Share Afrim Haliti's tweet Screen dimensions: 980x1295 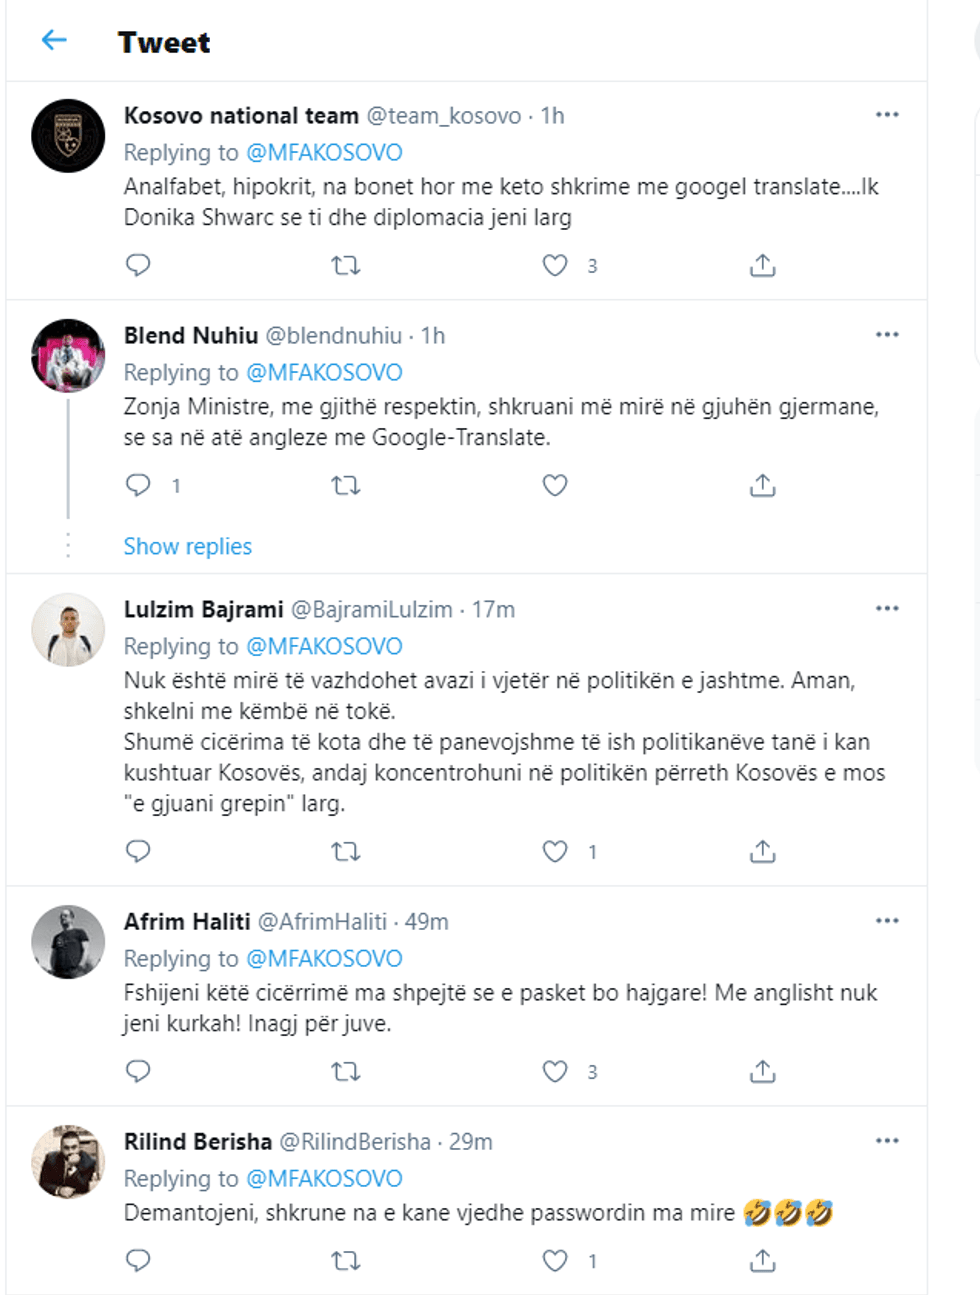click(x=762, y=1072)
